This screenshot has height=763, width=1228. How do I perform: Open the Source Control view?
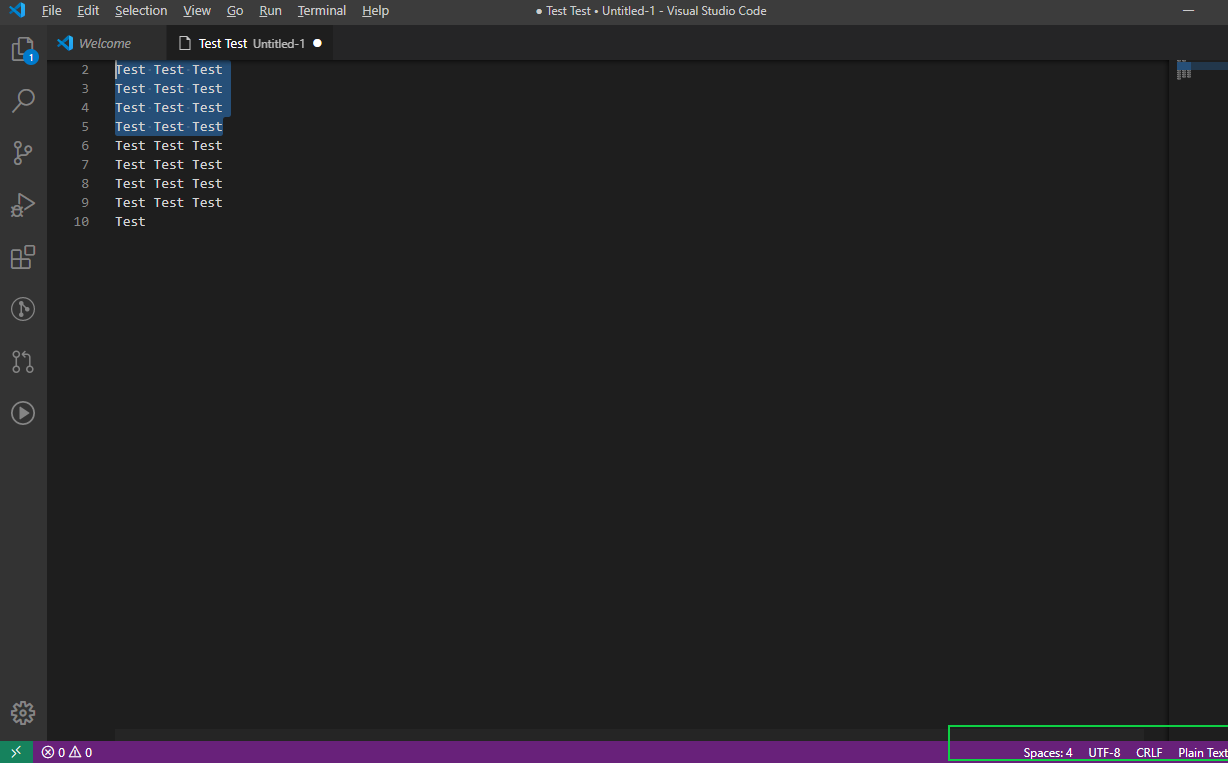click(x=22, y=152)
